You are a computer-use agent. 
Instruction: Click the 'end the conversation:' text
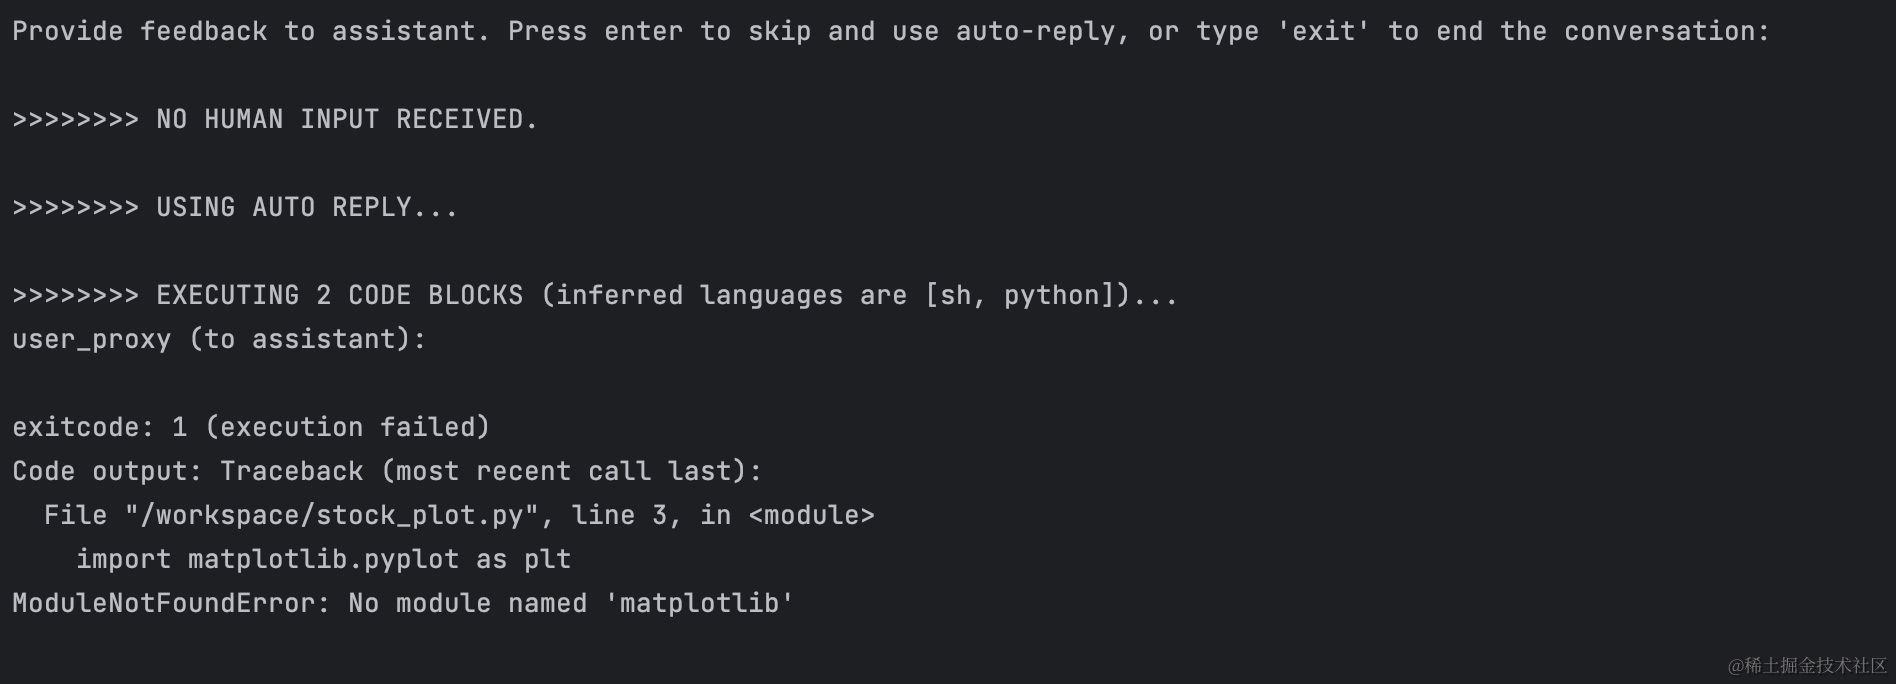(x=1603, y=32)
